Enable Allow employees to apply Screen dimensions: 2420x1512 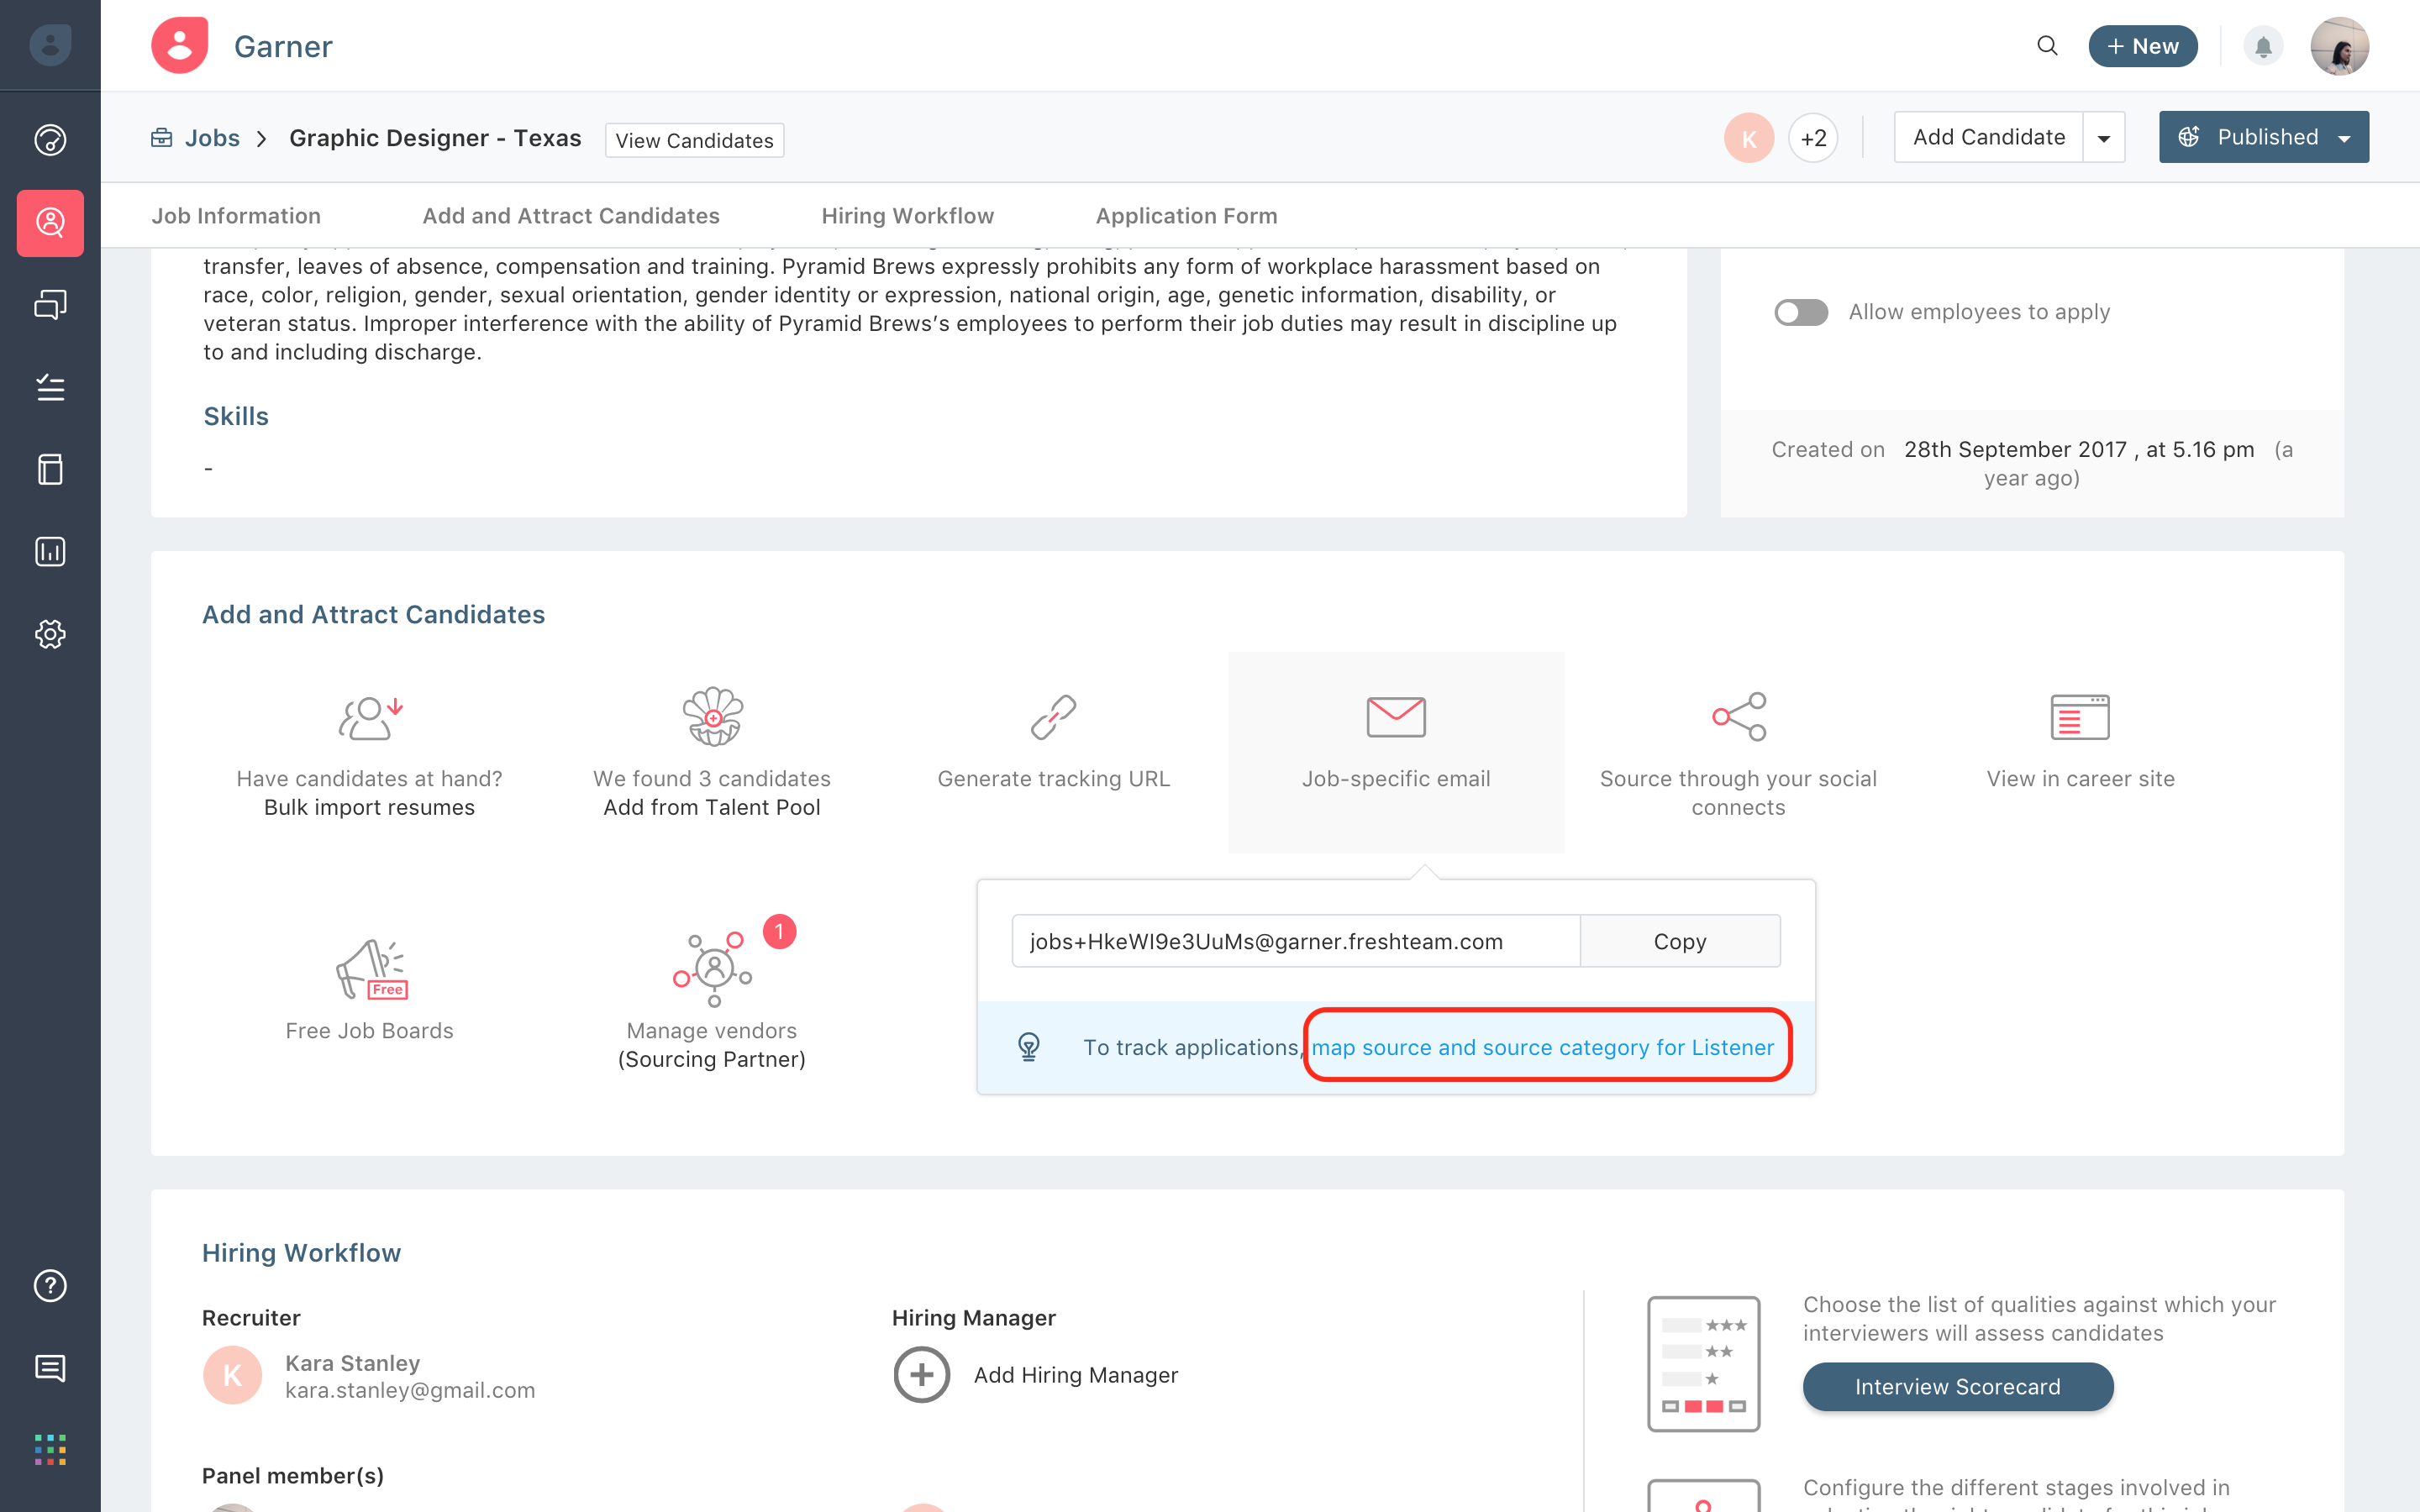(x=1800, y=312)
